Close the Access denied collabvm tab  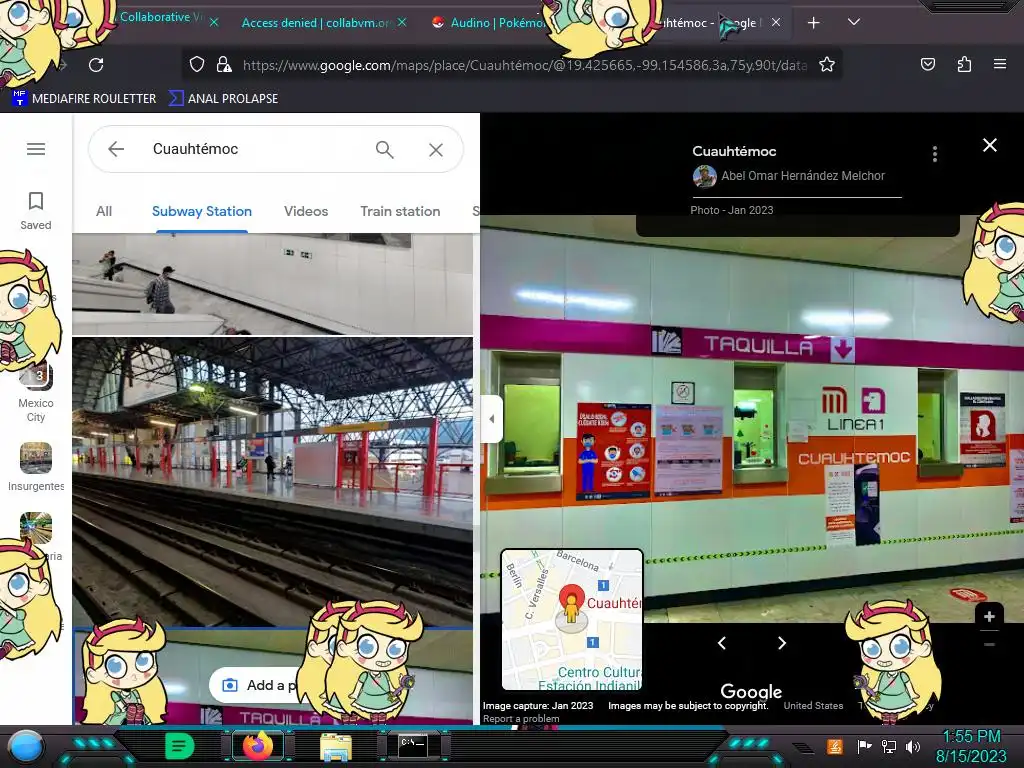402,22
